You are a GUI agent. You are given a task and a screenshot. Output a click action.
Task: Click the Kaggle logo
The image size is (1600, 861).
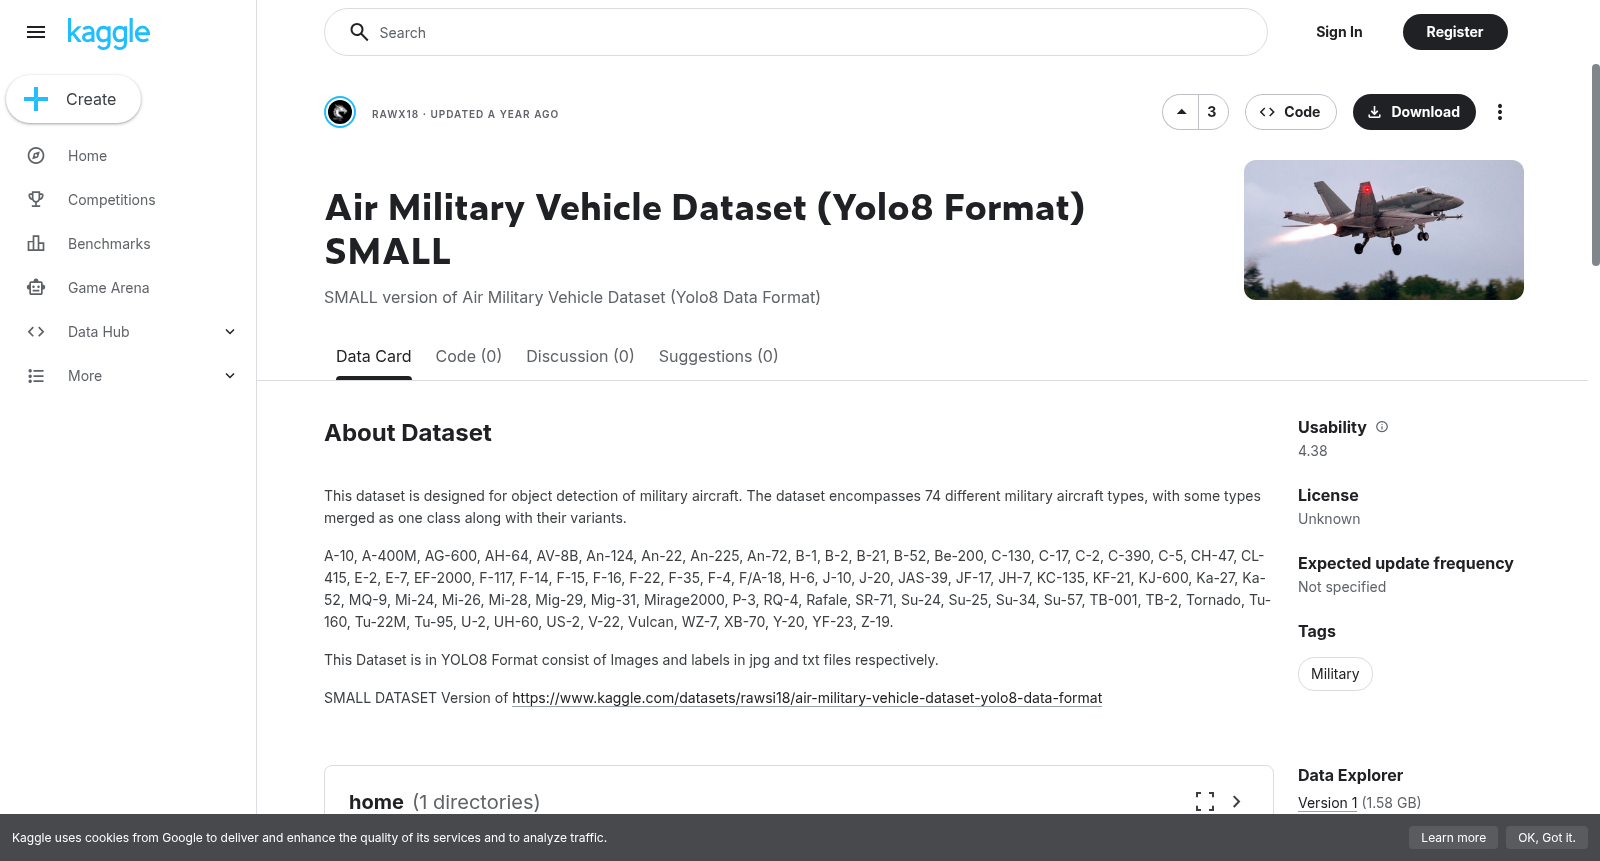108,33
